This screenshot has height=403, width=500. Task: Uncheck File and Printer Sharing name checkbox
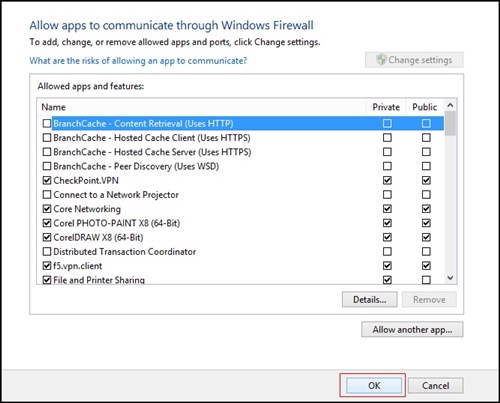47,280
